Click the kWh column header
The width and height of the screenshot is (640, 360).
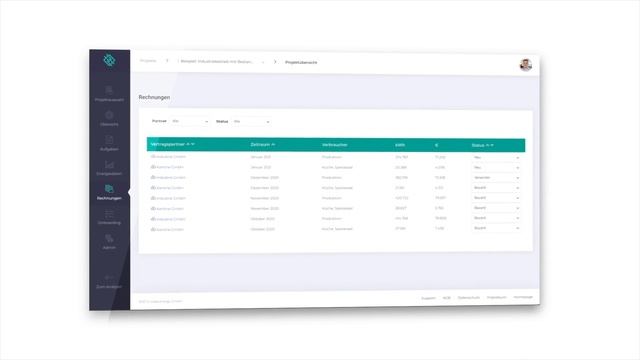tap(400, 145)
